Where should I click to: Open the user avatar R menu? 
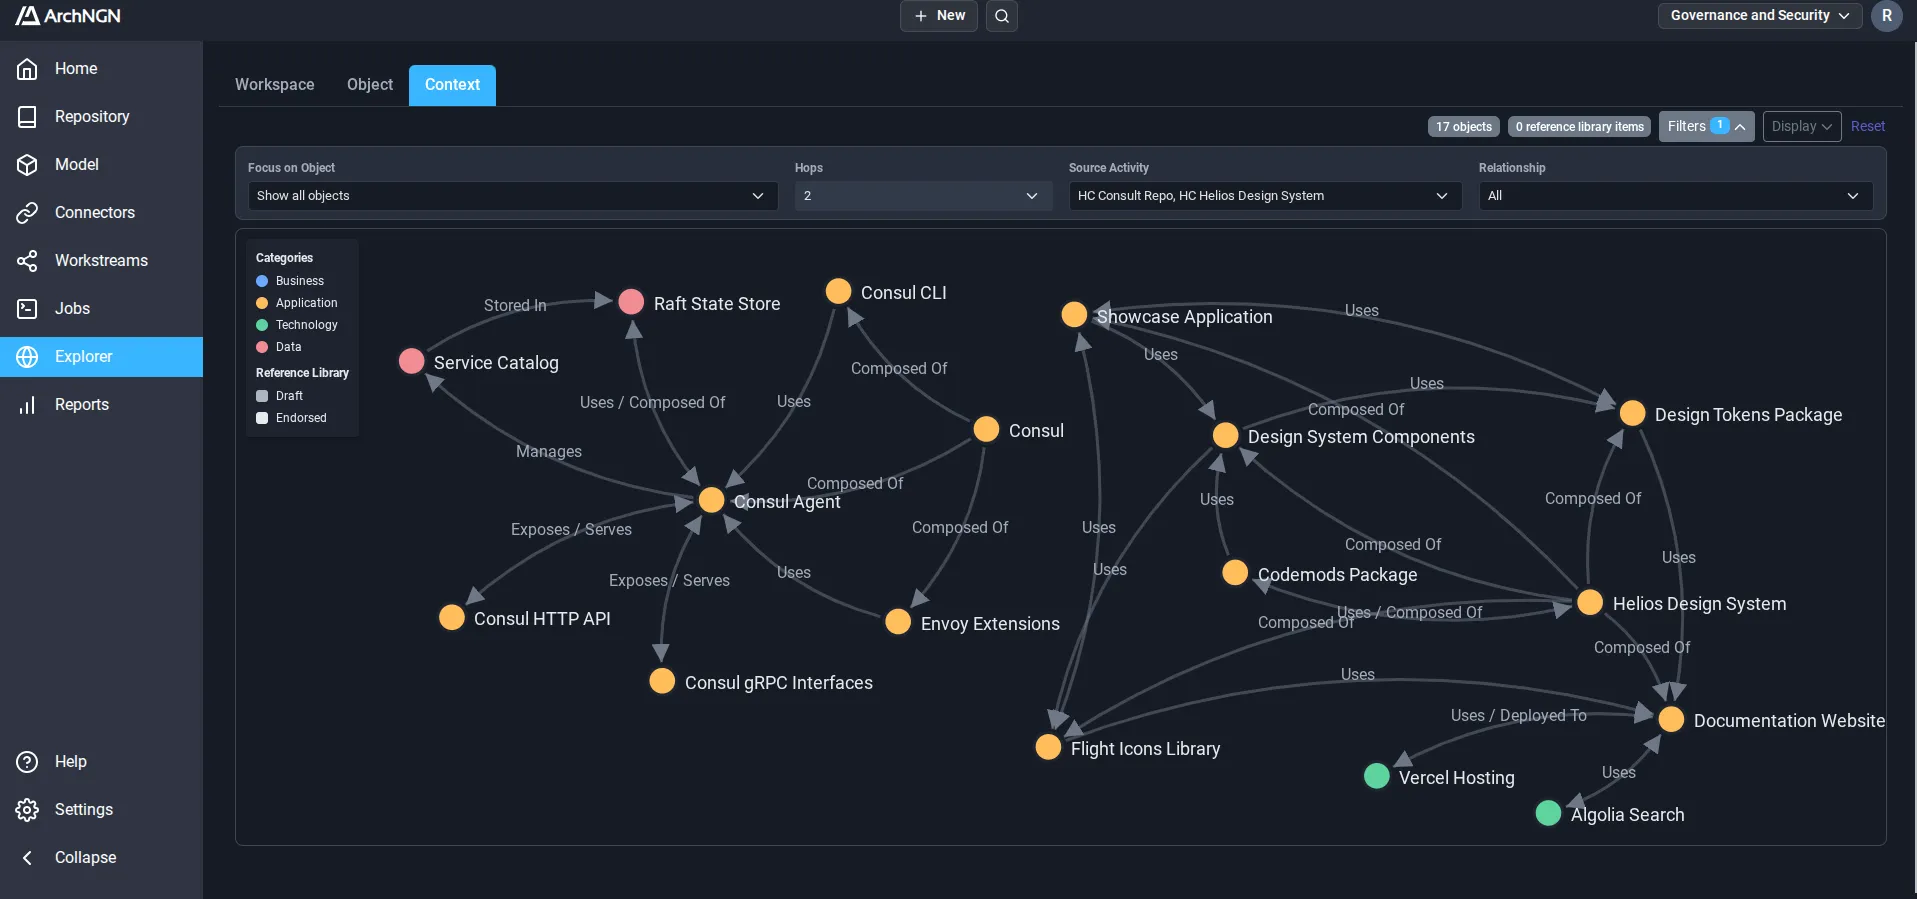click(1887, 16)
